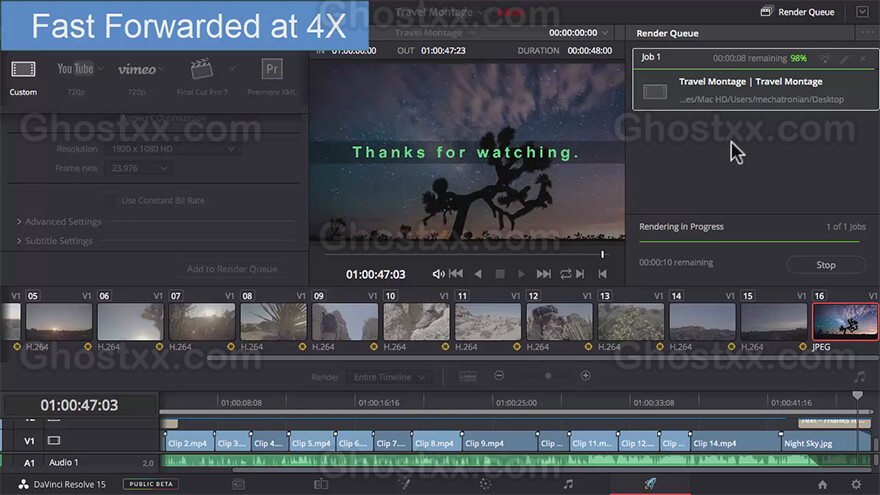880x495 pixels.
Task: Click the Render Queue panel icon
Action: pos(767,11)
